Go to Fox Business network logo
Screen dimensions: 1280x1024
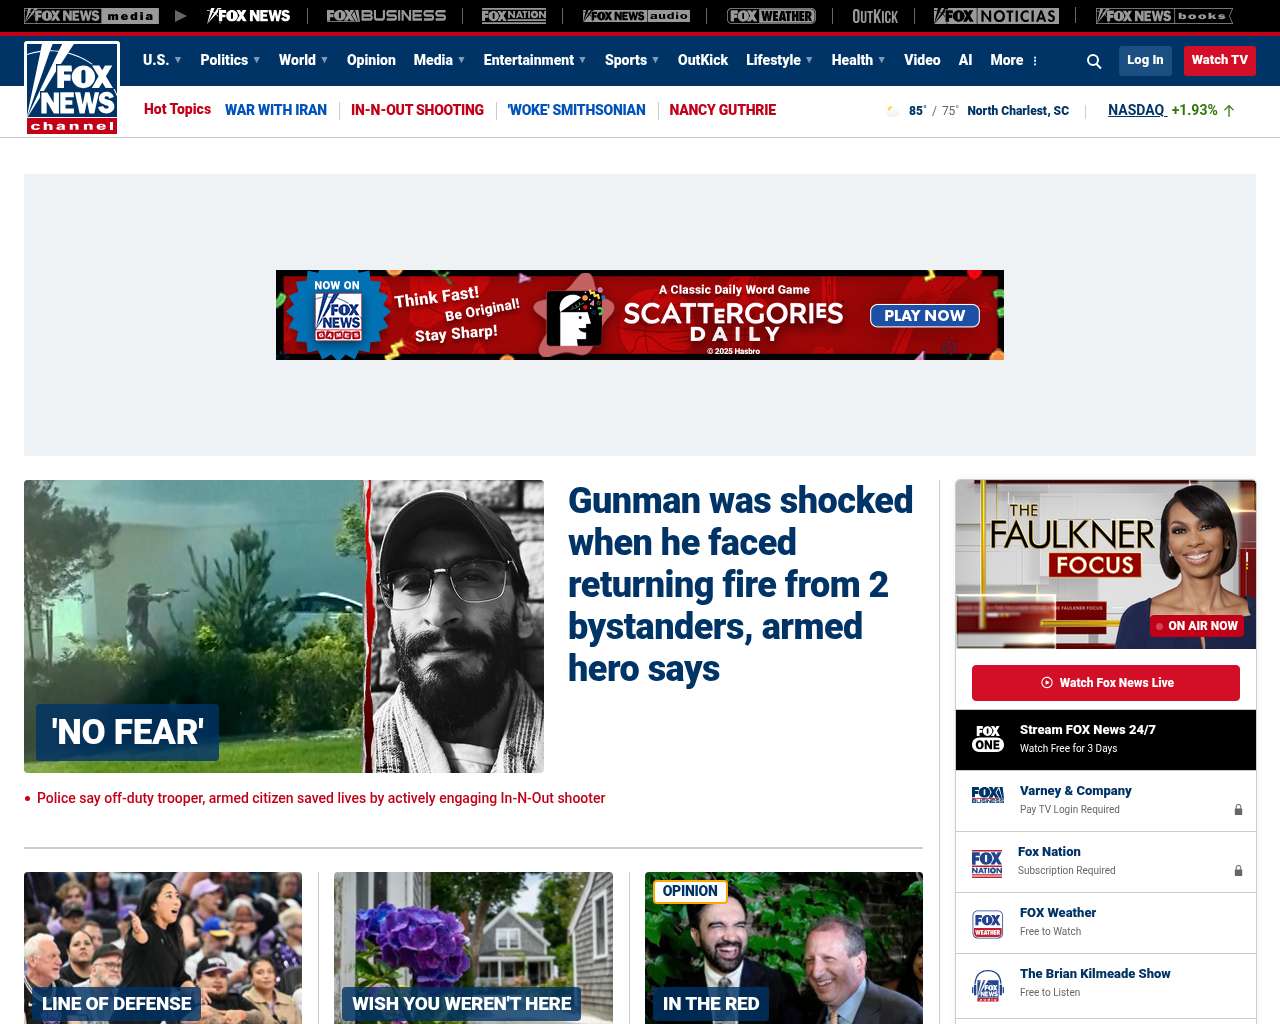386,16
